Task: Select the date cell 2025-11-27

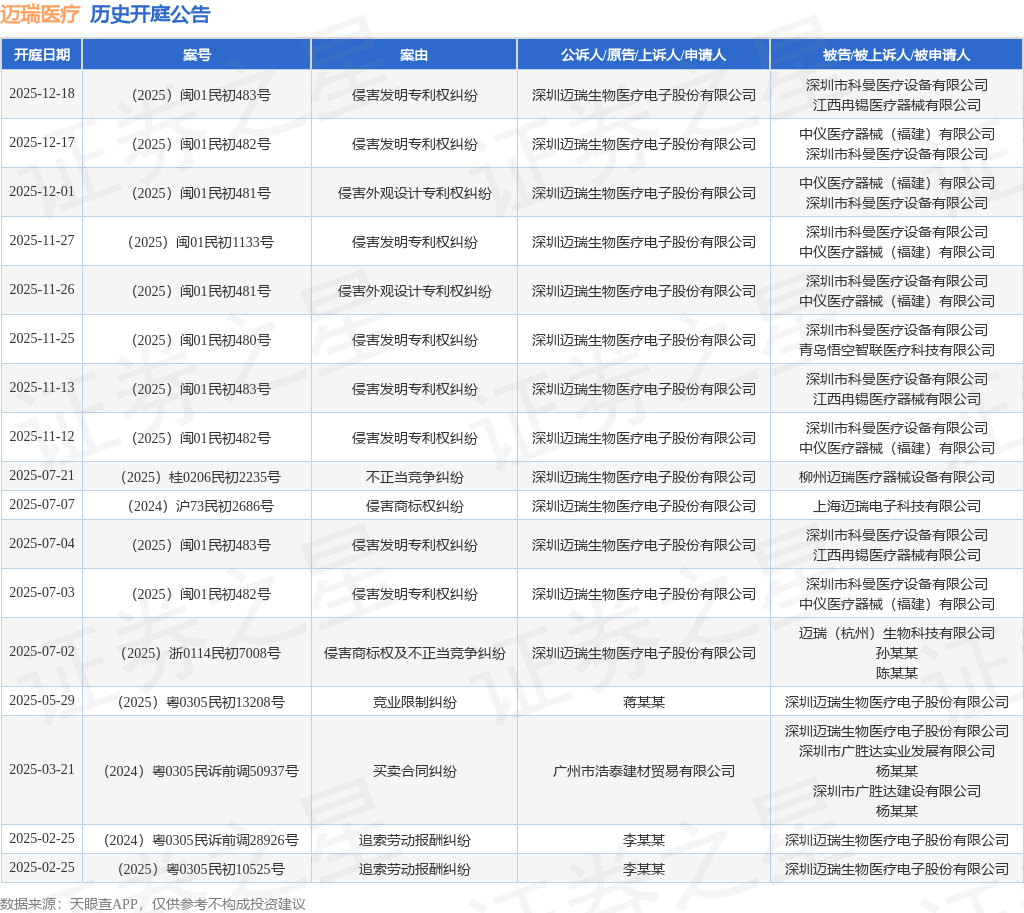Action: click(x=42, y=240)
